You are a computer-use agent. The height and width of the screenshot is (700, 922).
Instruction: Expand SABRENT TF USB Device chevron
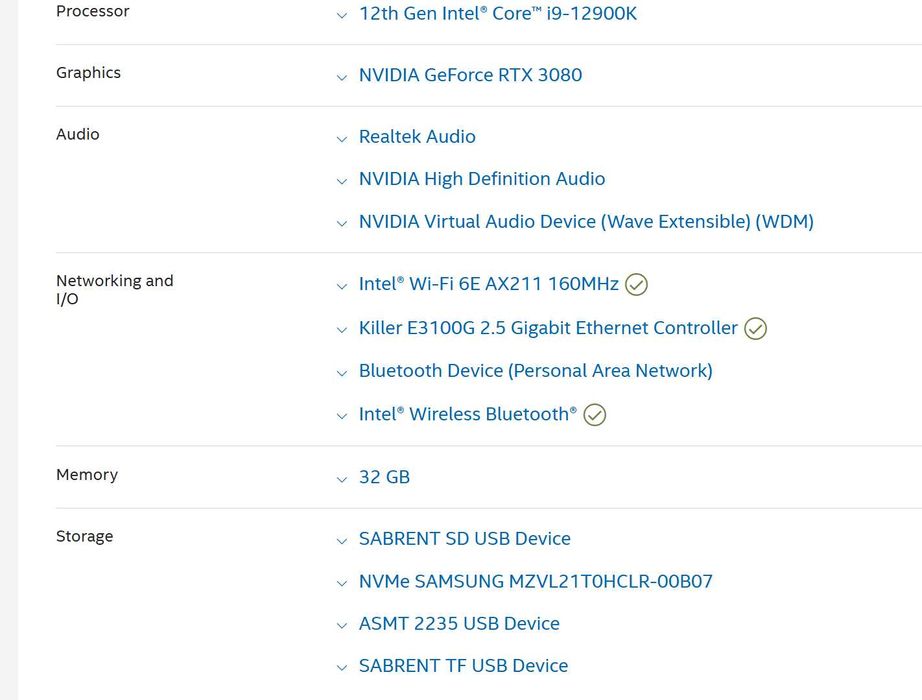[x=342, y=668]
